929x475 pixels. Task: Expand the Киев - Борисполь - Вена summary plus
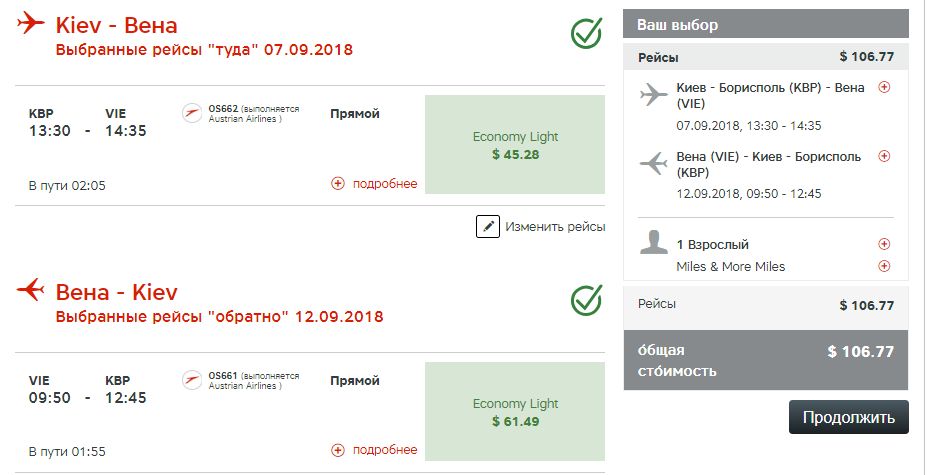click(883, 88)
